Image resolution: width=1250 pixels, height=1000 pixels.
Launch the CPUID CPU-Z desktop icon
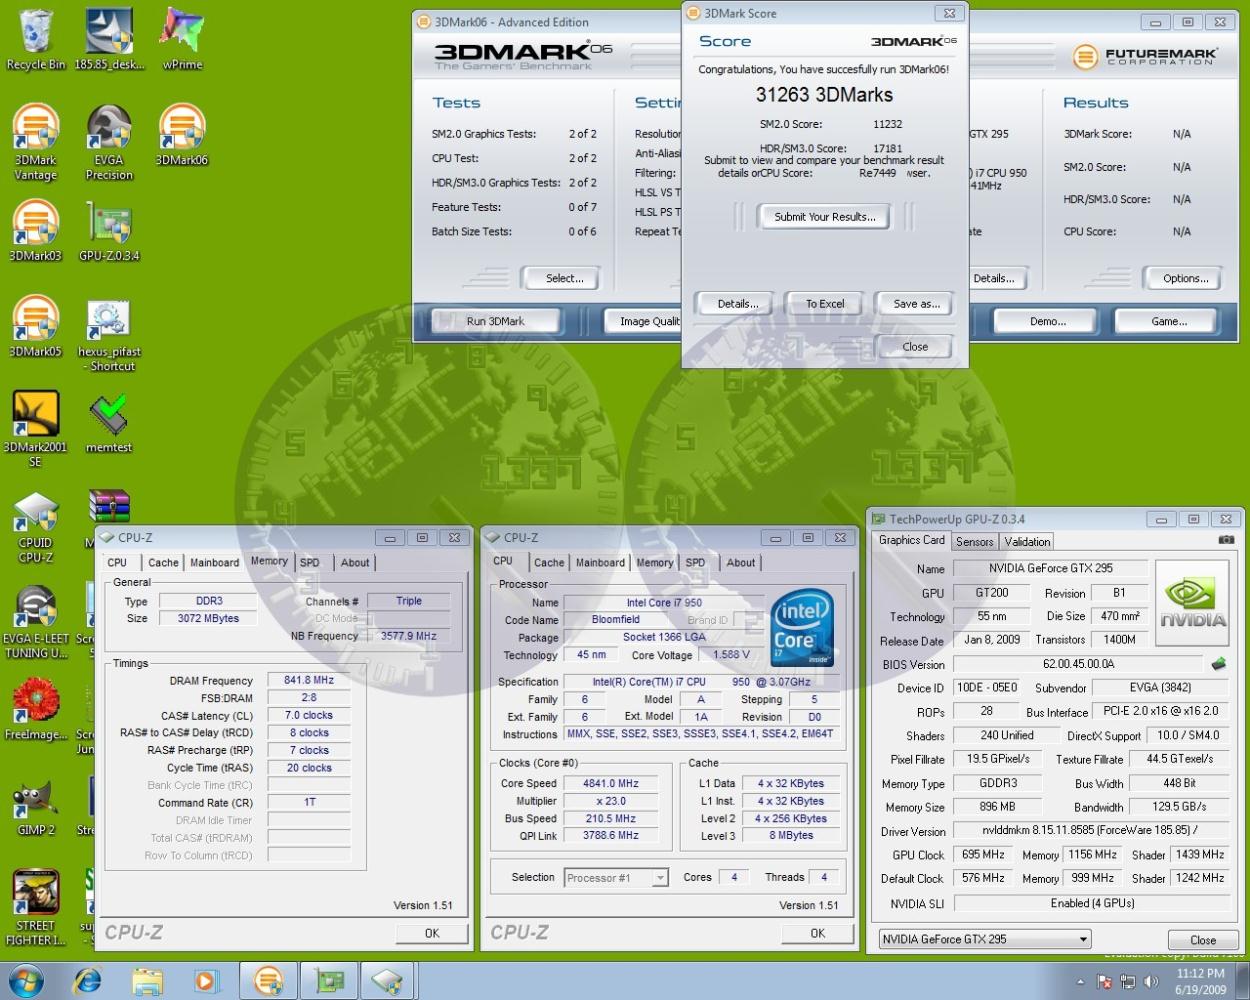pyautogui.click(x=36, y=527)
